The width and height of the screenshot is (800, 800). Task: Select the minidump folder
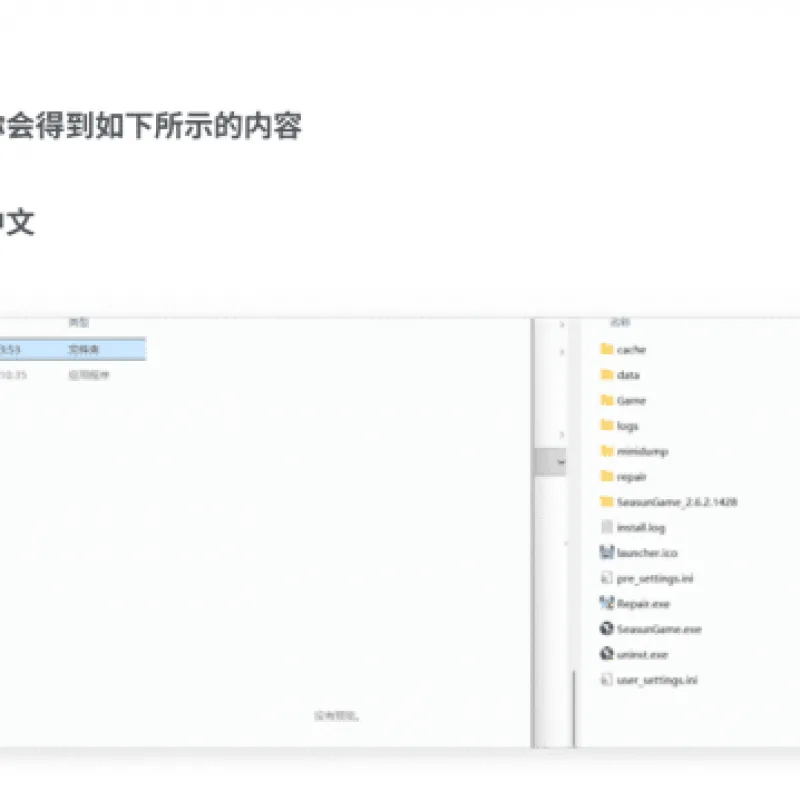pyautogui.click(x=634, y=451)
